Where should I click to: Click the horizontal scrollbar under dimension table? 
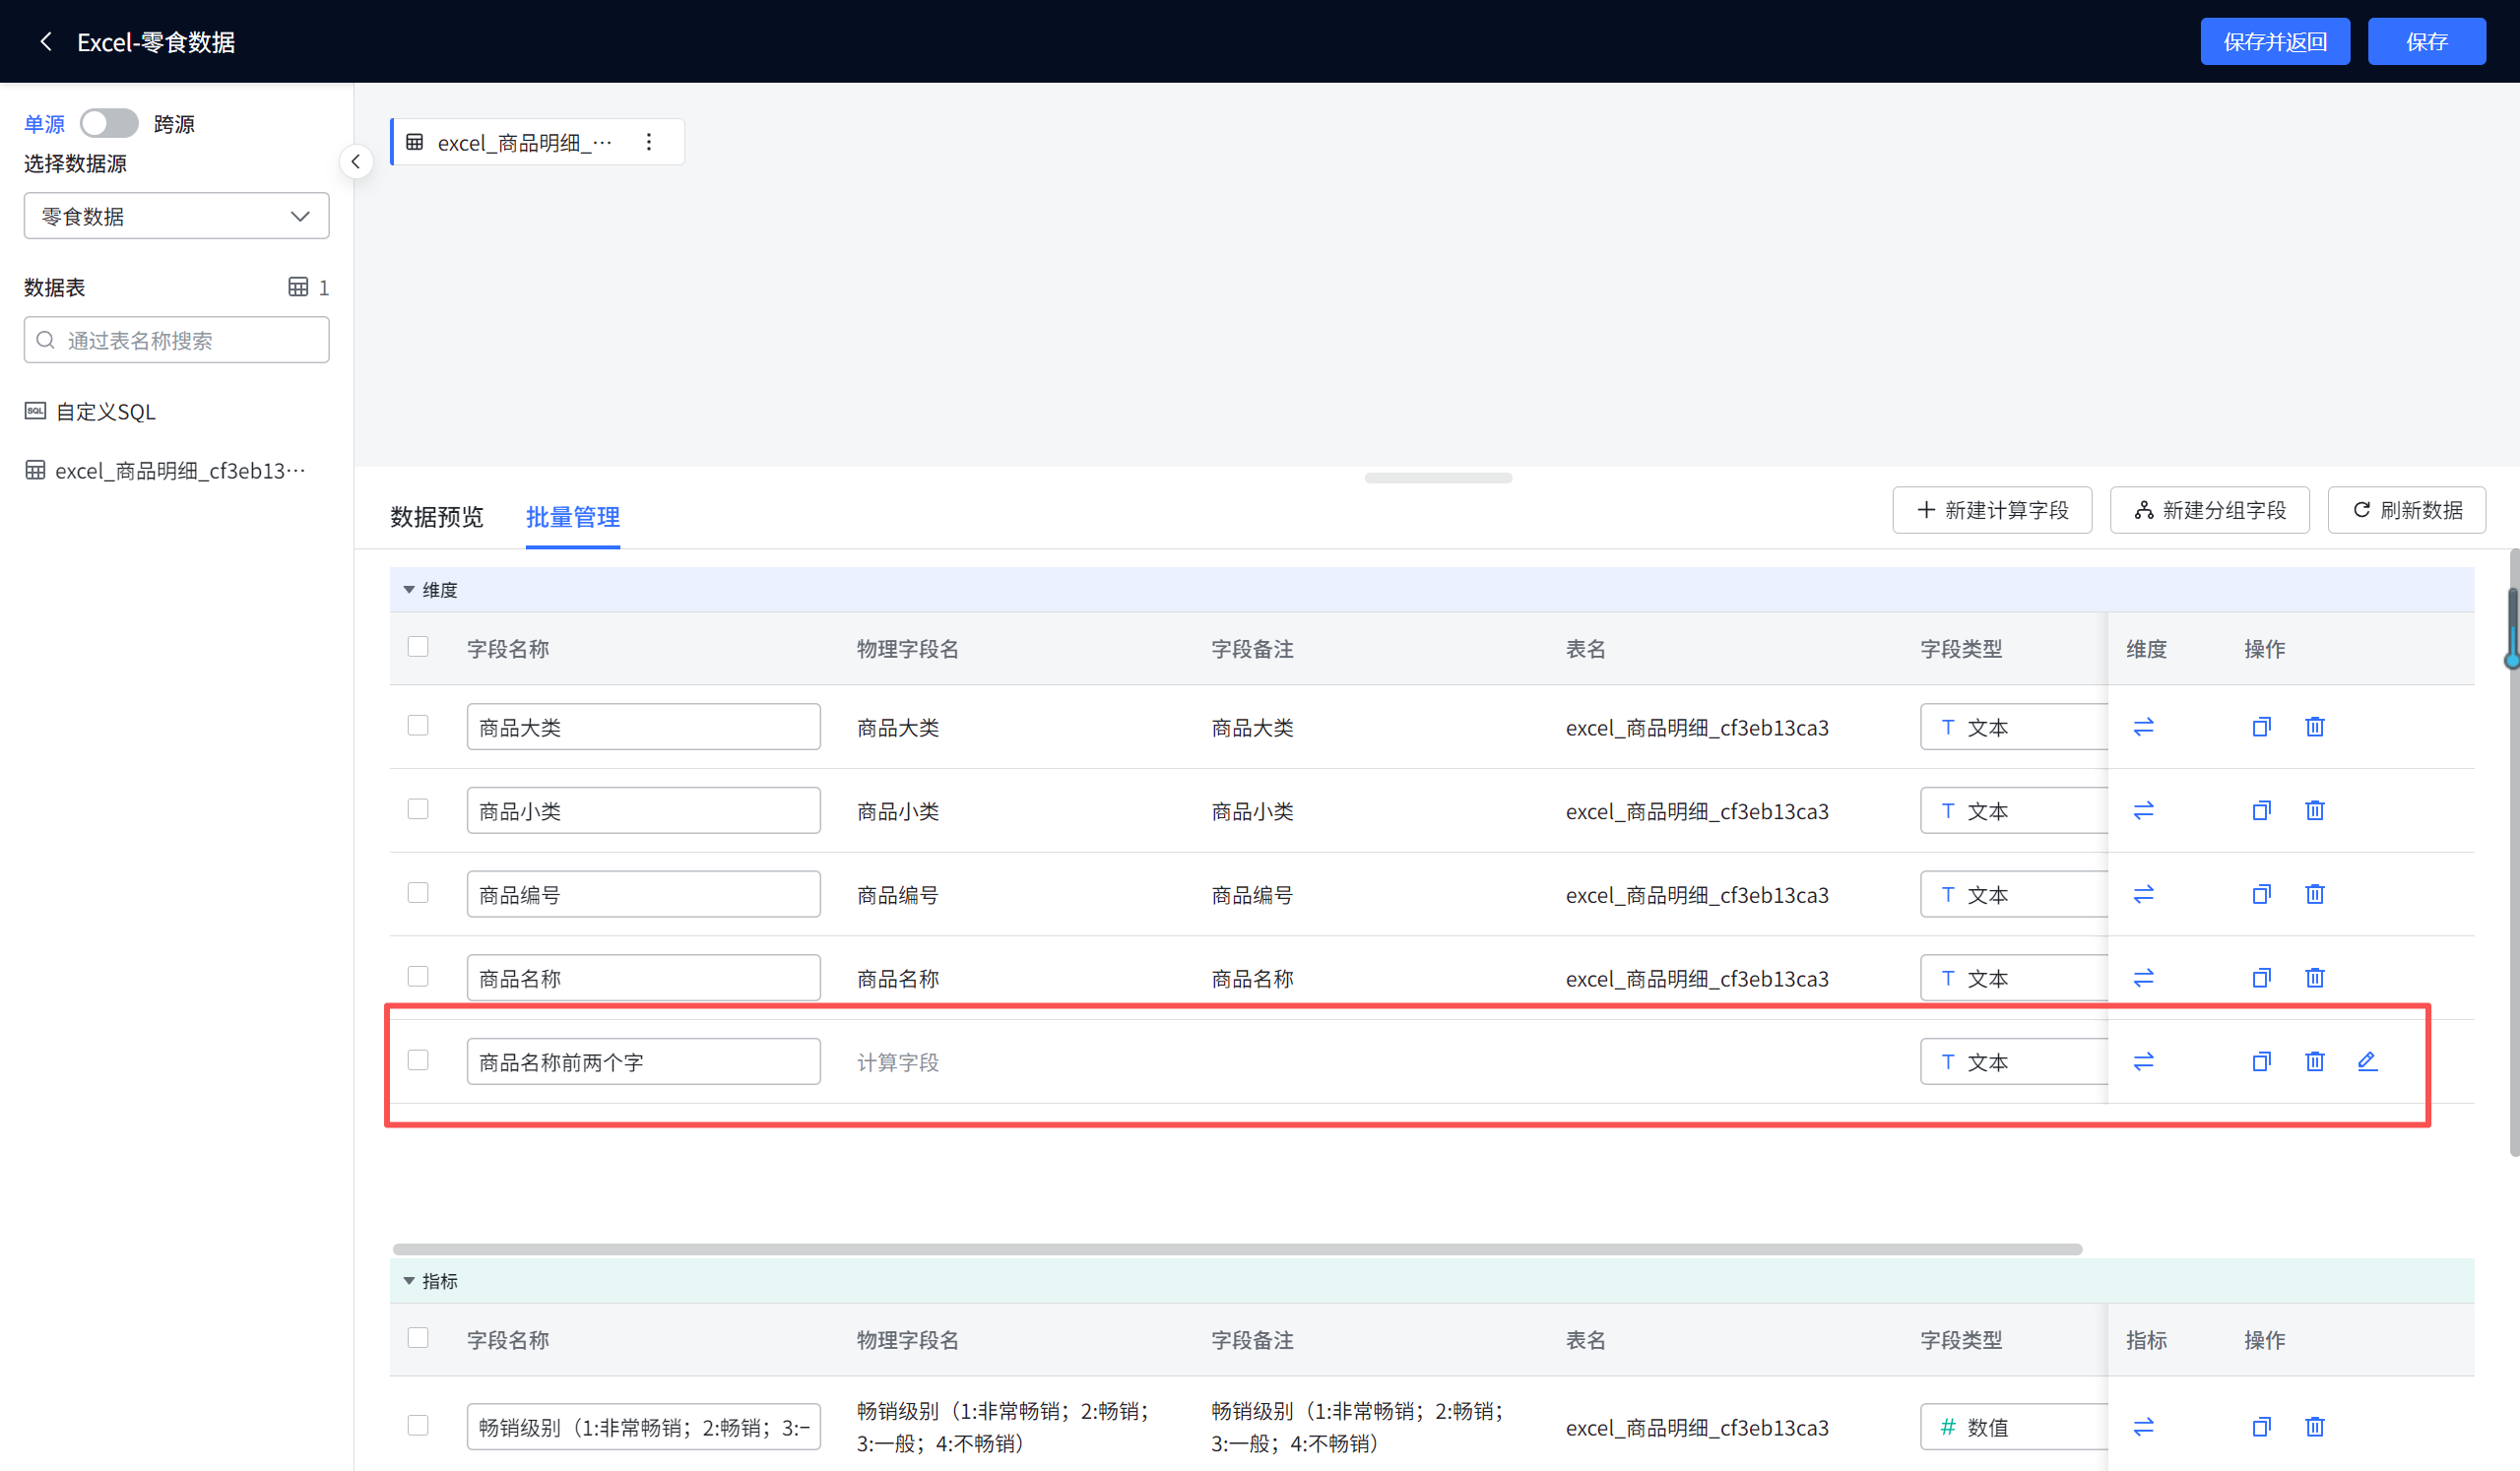coord(1236,1249)
